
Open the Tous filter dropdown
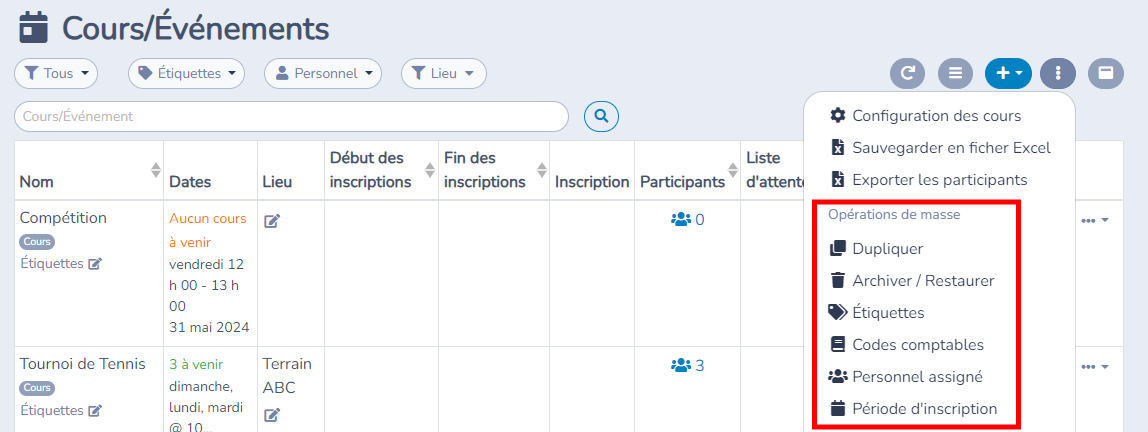(x=56, y=73)
